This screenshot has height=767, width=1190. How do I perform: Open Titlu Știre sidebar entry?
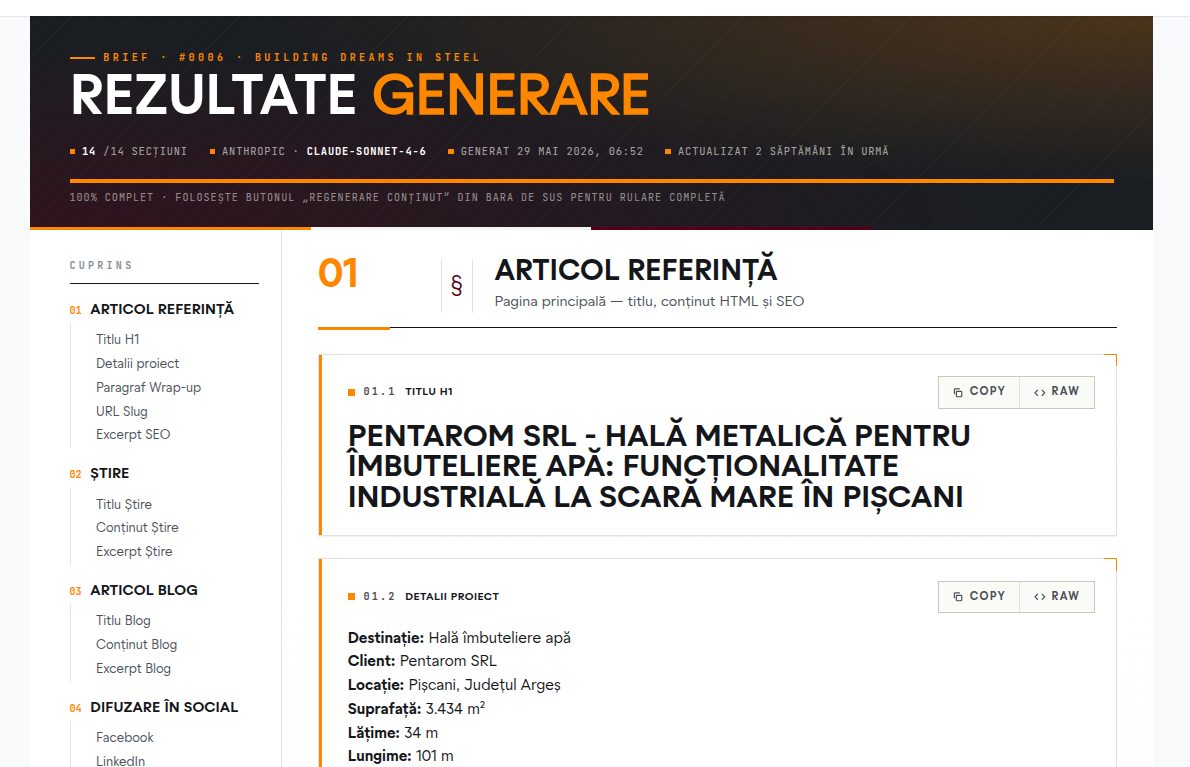[124, 505]
